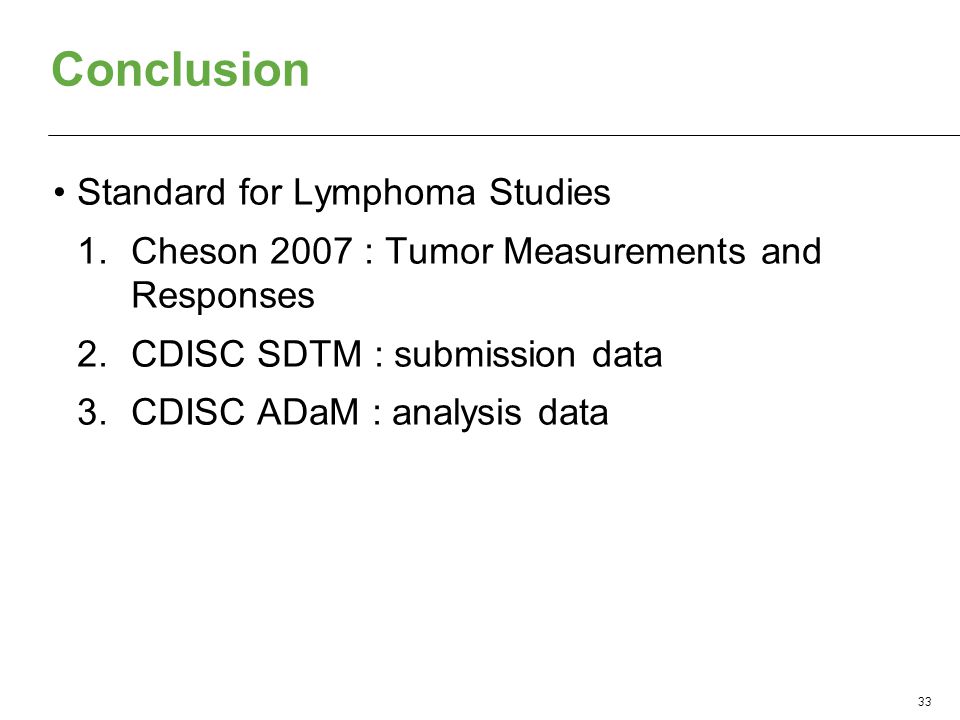The width and height of the screenshot is (960, 720).
Task: Click the list number 3.
Action: coord(92,412)
